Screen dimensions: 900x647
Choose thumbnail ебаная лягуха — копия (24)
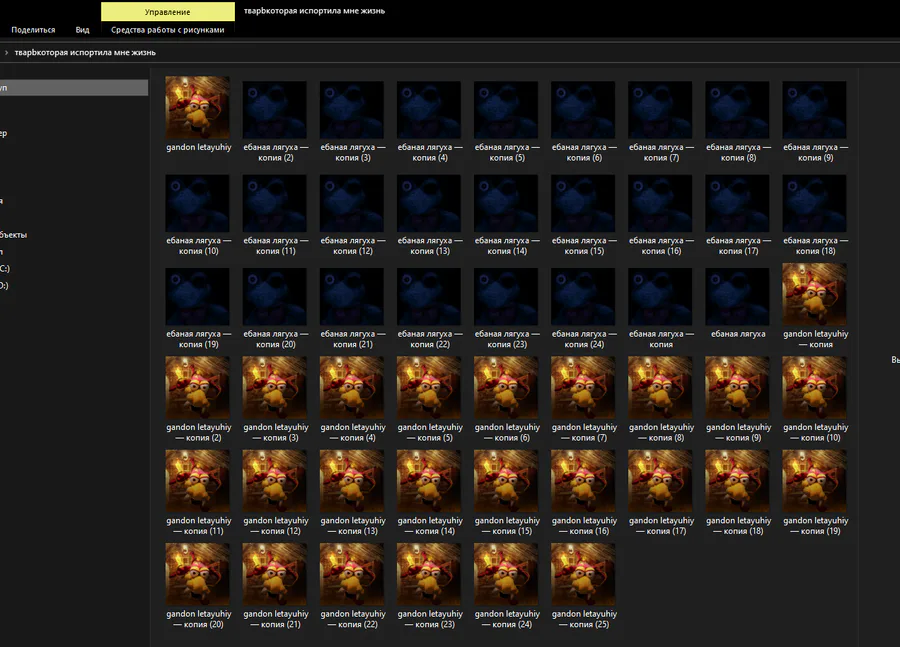click(583, 297)
